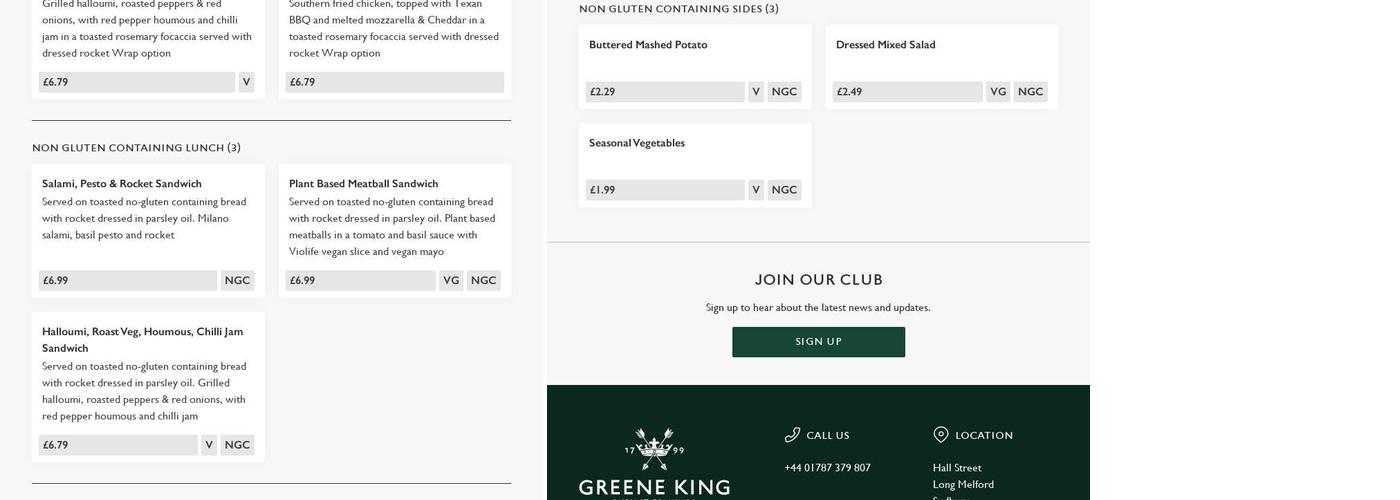This screenshot has height=500, width=1400.
Task: Click the VG badge on Plant Based Meatball Sandwich
Action: [451, 281]
